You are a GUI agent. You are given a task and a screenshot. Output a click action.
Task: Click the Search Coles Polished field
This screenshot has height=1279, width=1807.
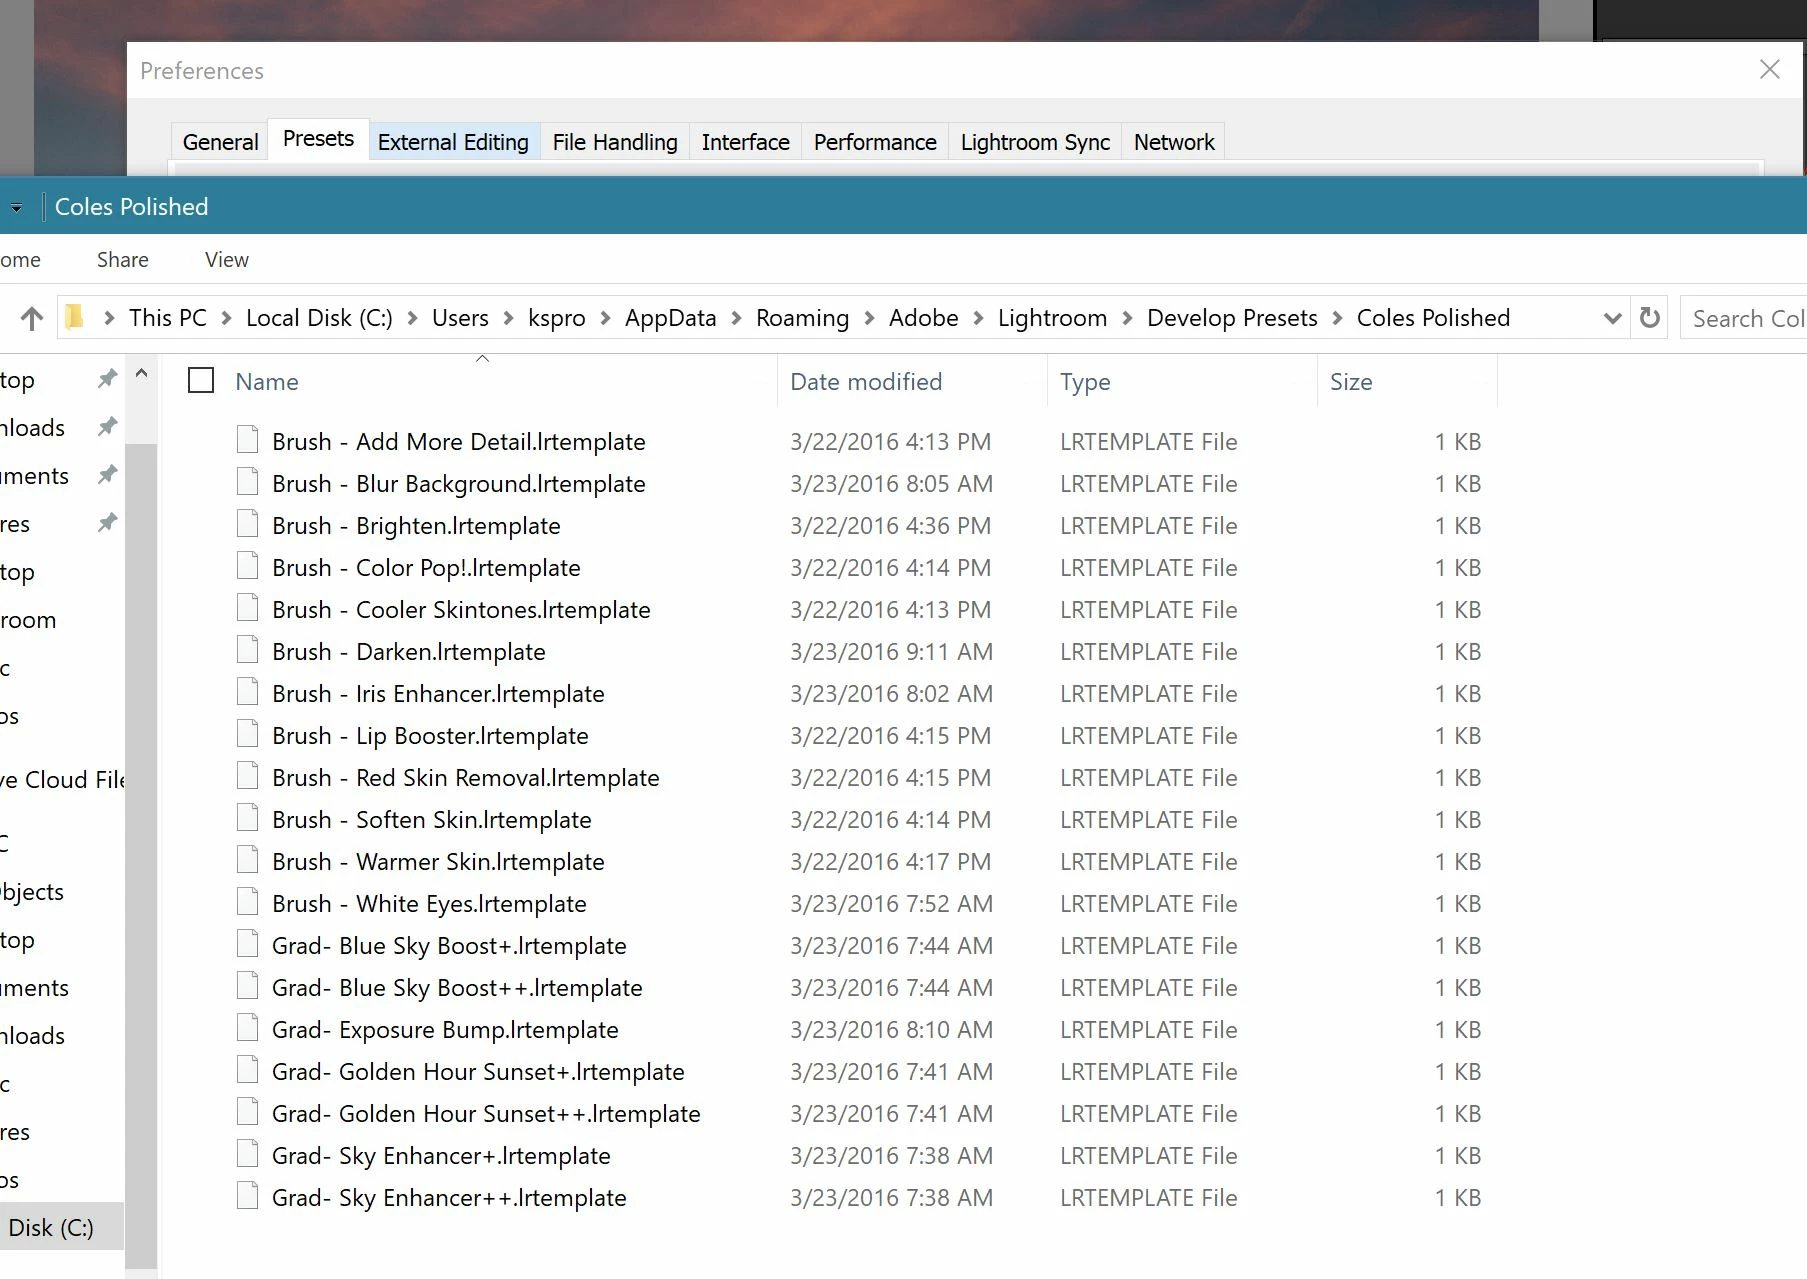pos(1745,319)
